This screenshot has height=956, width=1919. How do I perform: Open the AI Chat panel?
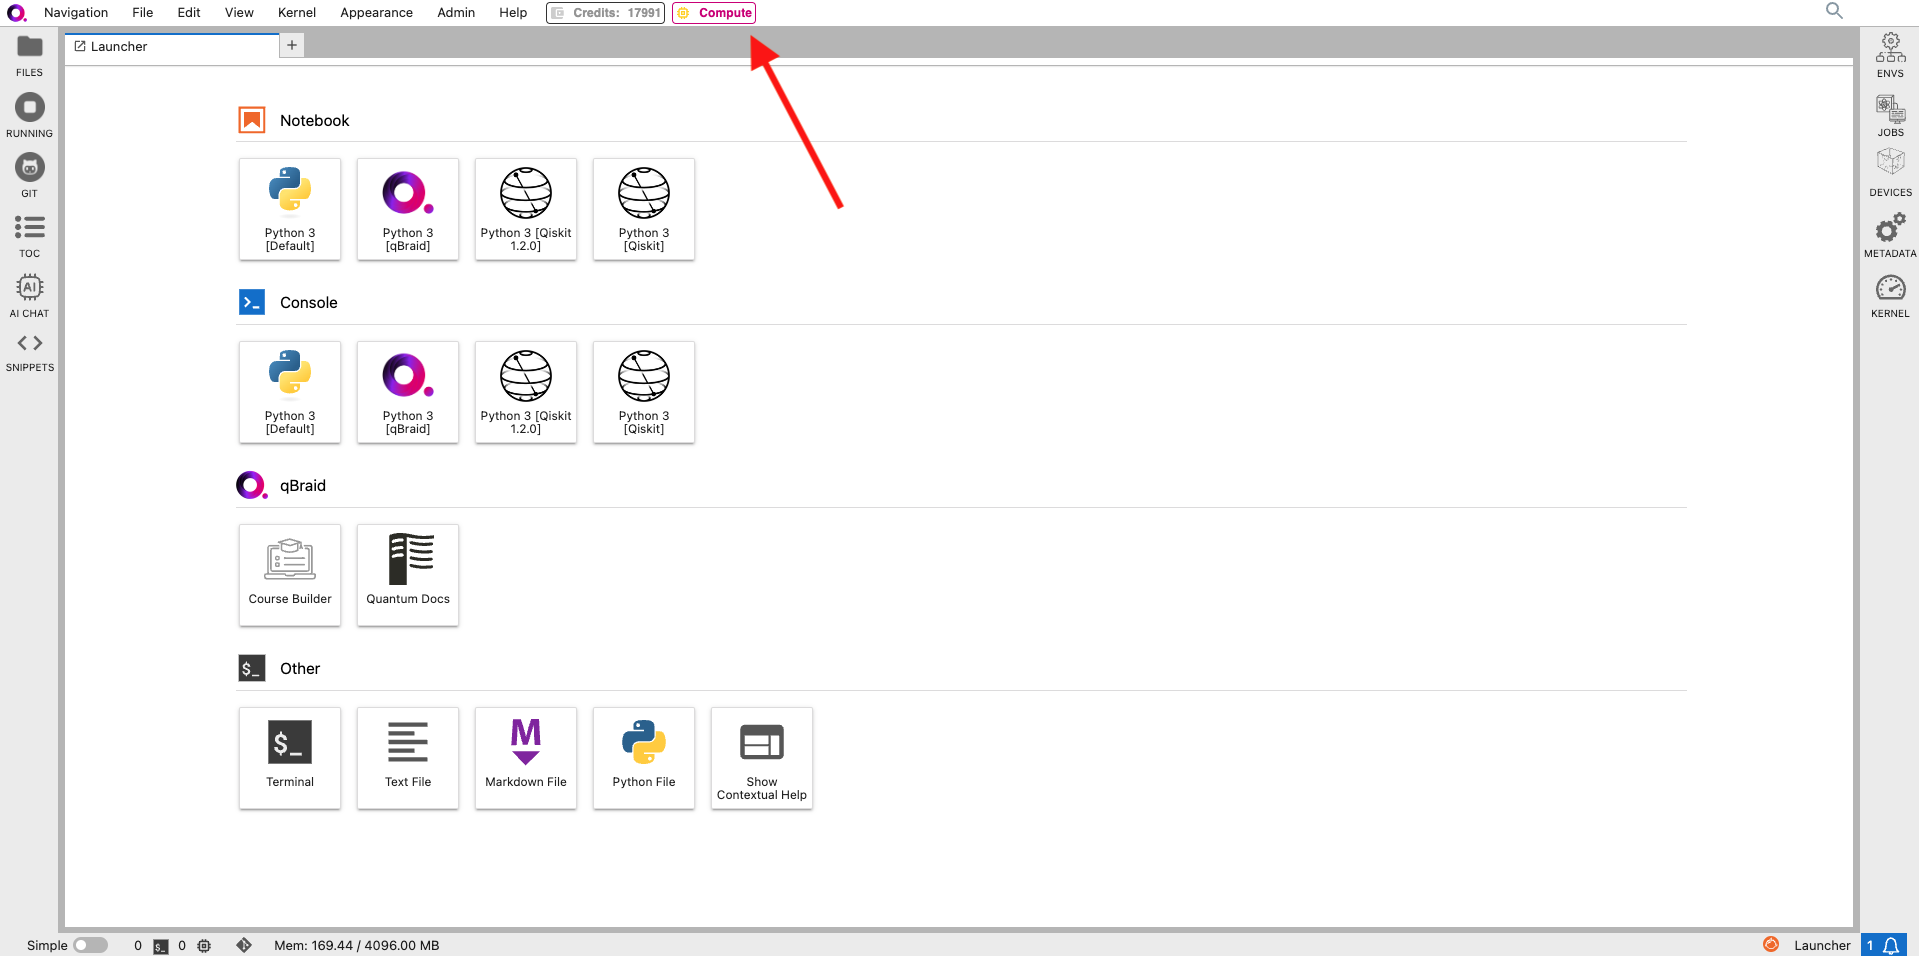click(x=30, y=296)
